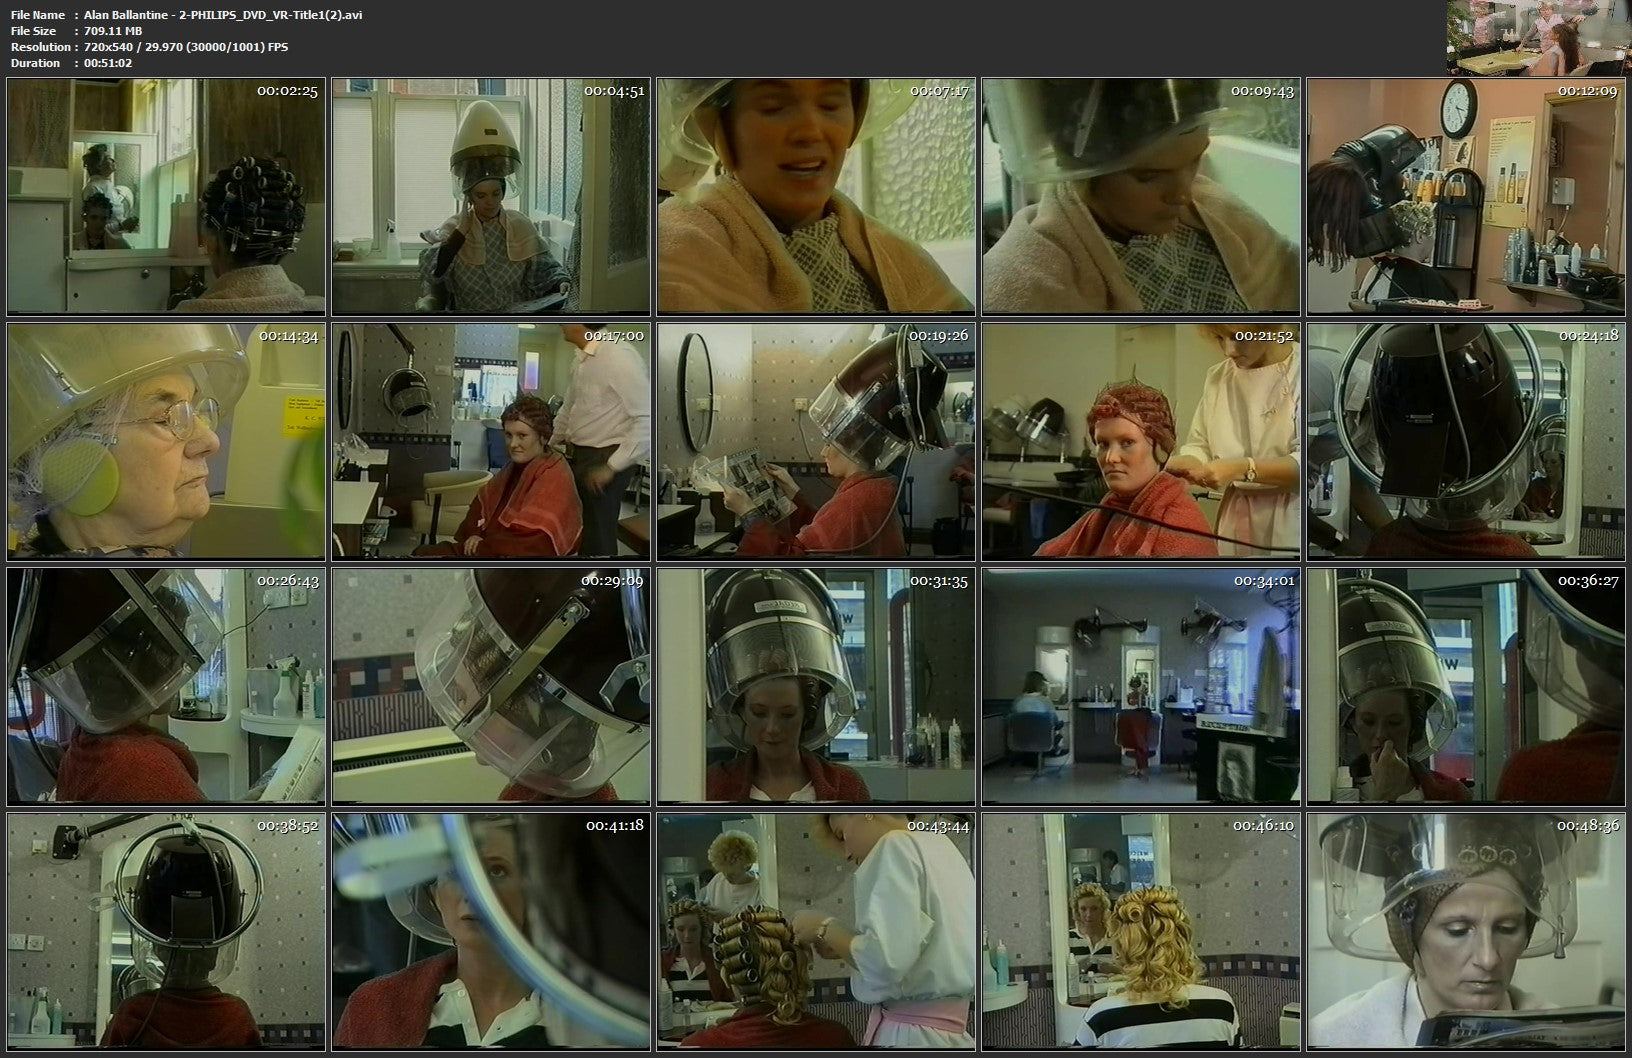1632x1058 pixels.
Task: Click the small preview image in top-right corner
Action: [x=1537, y=38]
